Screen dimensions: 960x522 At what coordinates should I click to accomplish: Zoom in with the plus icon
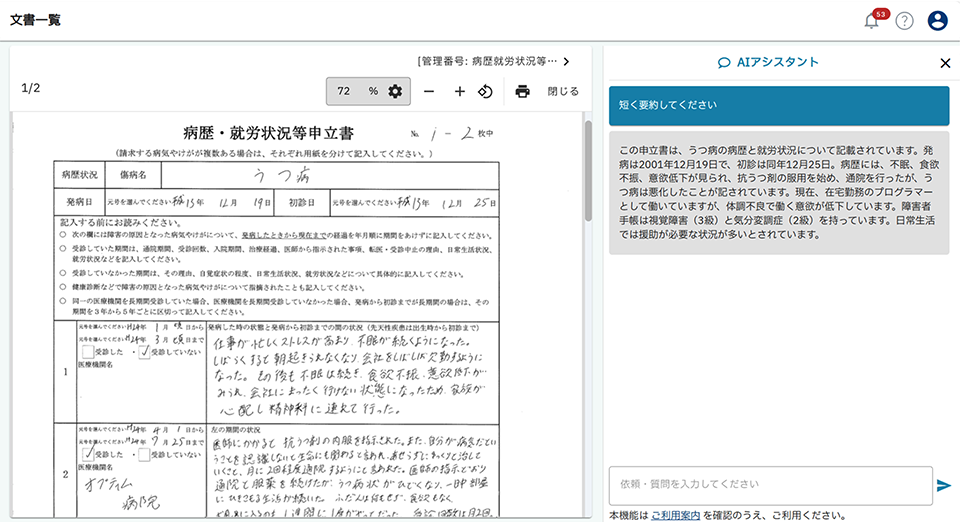(x=460, y=91)
